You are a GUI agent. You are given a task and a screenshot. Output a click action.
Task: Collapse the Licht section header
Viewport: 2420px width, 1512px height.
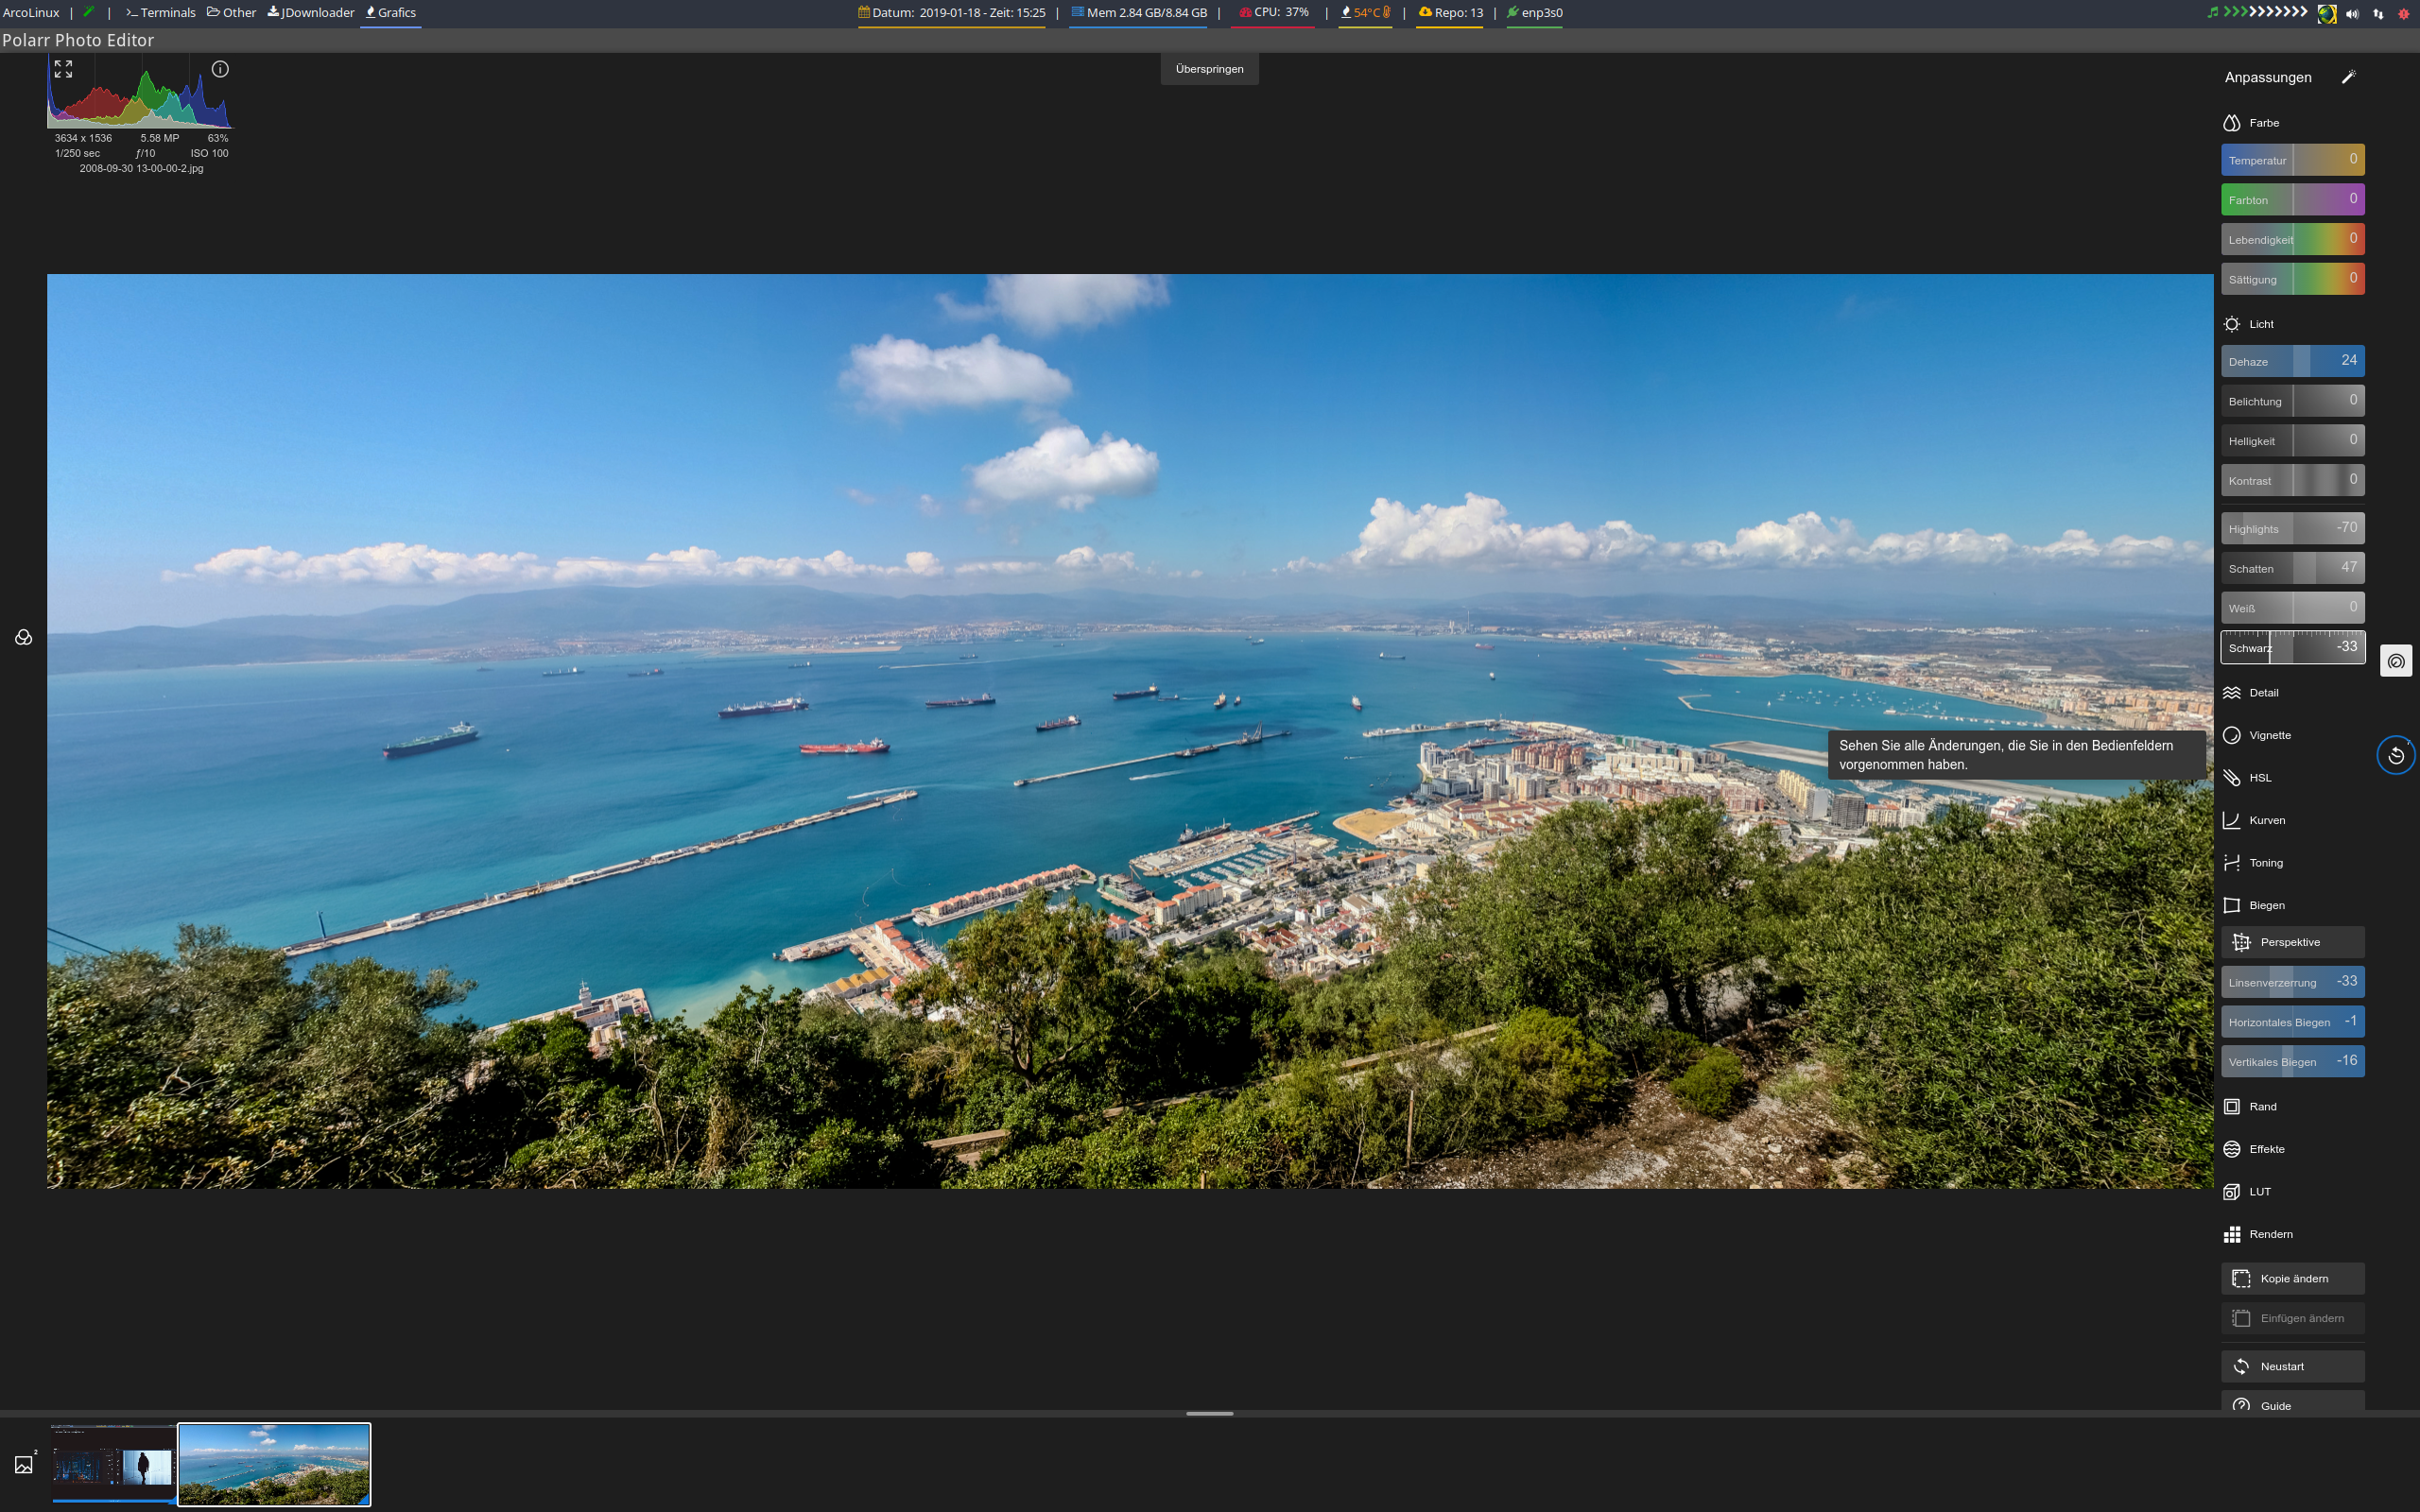pyautogui.click(x=2260, y=324)
